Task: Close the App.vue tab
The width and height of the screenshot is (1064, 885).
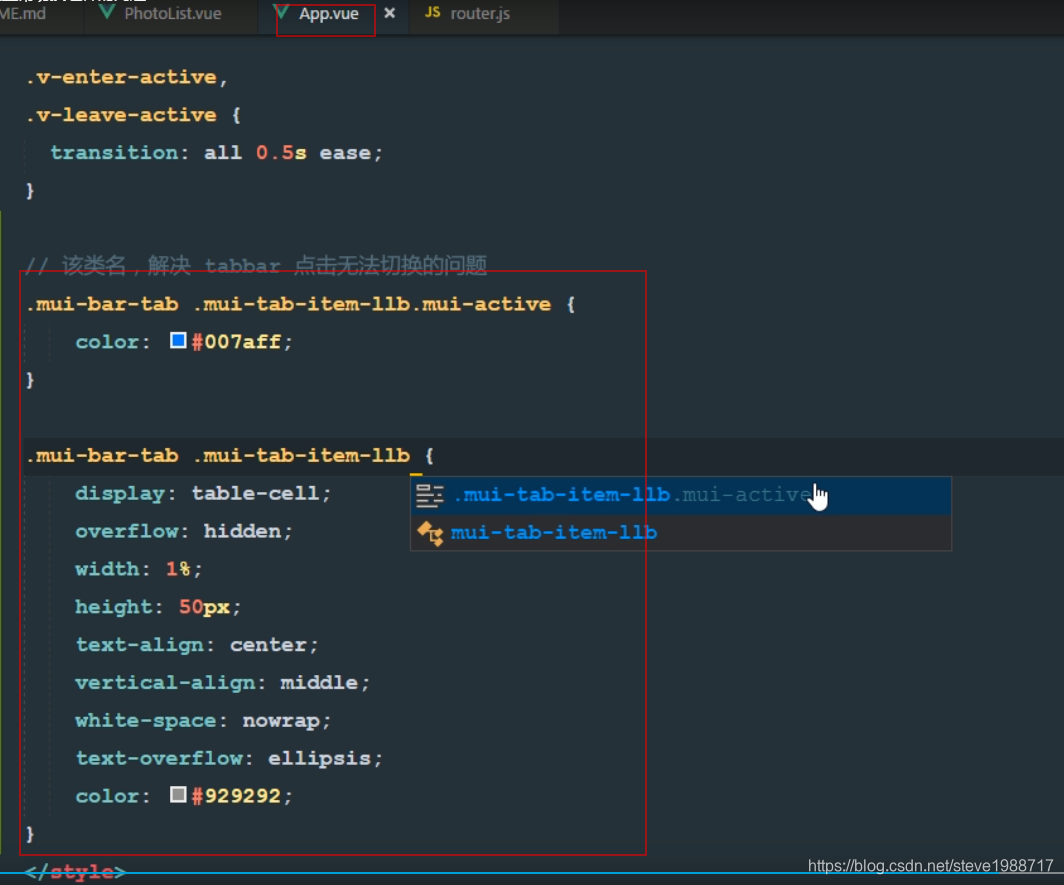Action: click(x=390, y=13)
